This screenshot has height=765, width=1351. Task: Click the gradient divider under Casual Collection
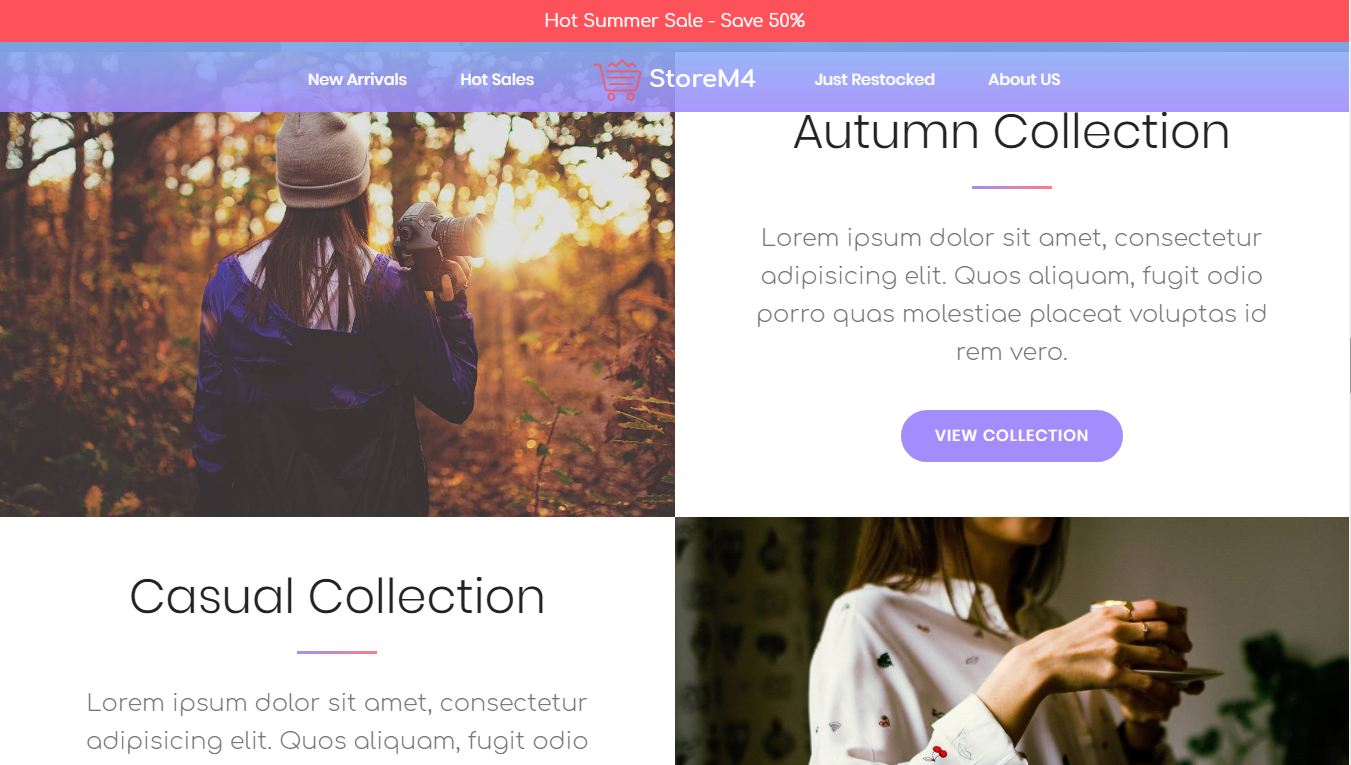click(337, 652)
